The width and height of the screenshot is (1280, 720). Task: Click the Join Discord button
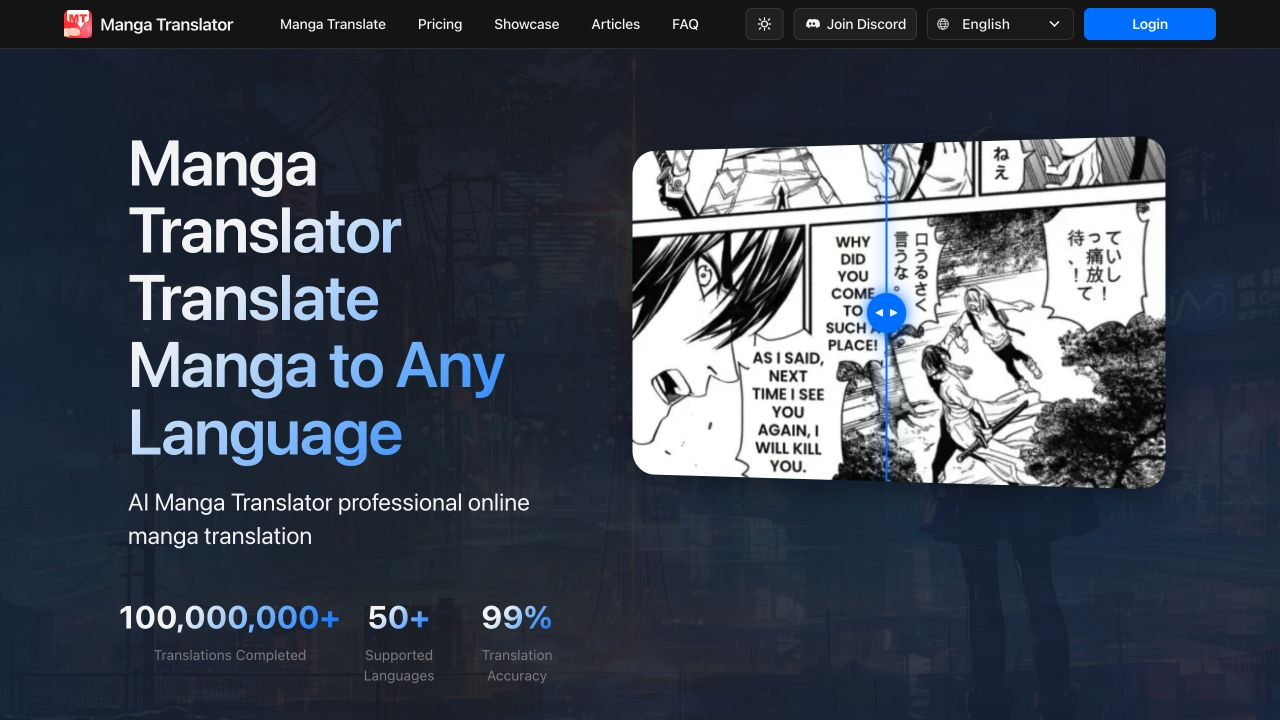(x=855, y=24)
